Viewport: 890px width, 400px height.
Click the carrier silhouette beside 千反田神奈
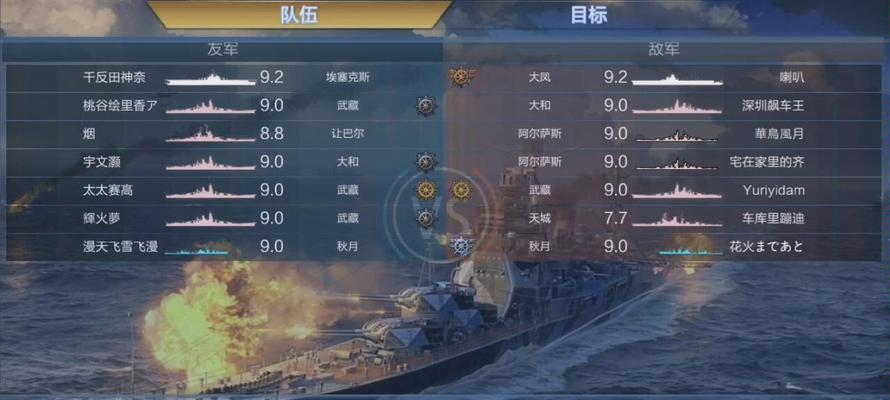click(211, 80)
